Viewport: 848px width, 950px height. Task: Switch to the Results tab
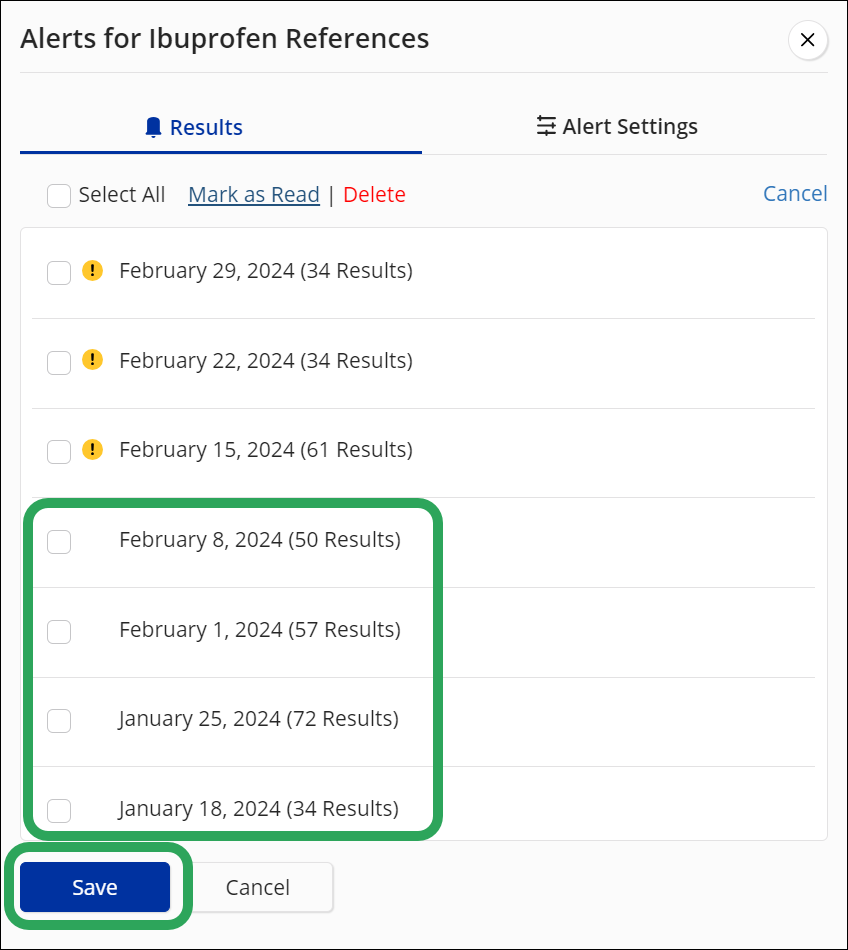click(x=220, y=127)
